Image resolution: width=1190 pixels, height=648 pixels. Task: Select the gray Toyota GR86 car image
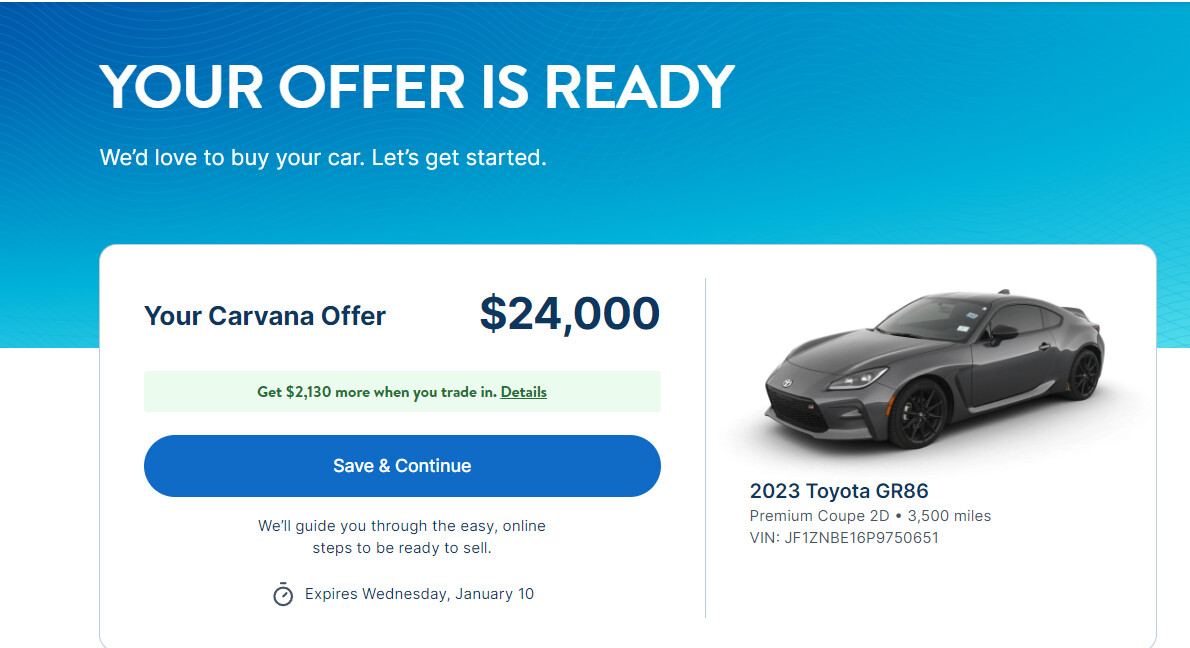pyautogui.click(x=935, y=372)
